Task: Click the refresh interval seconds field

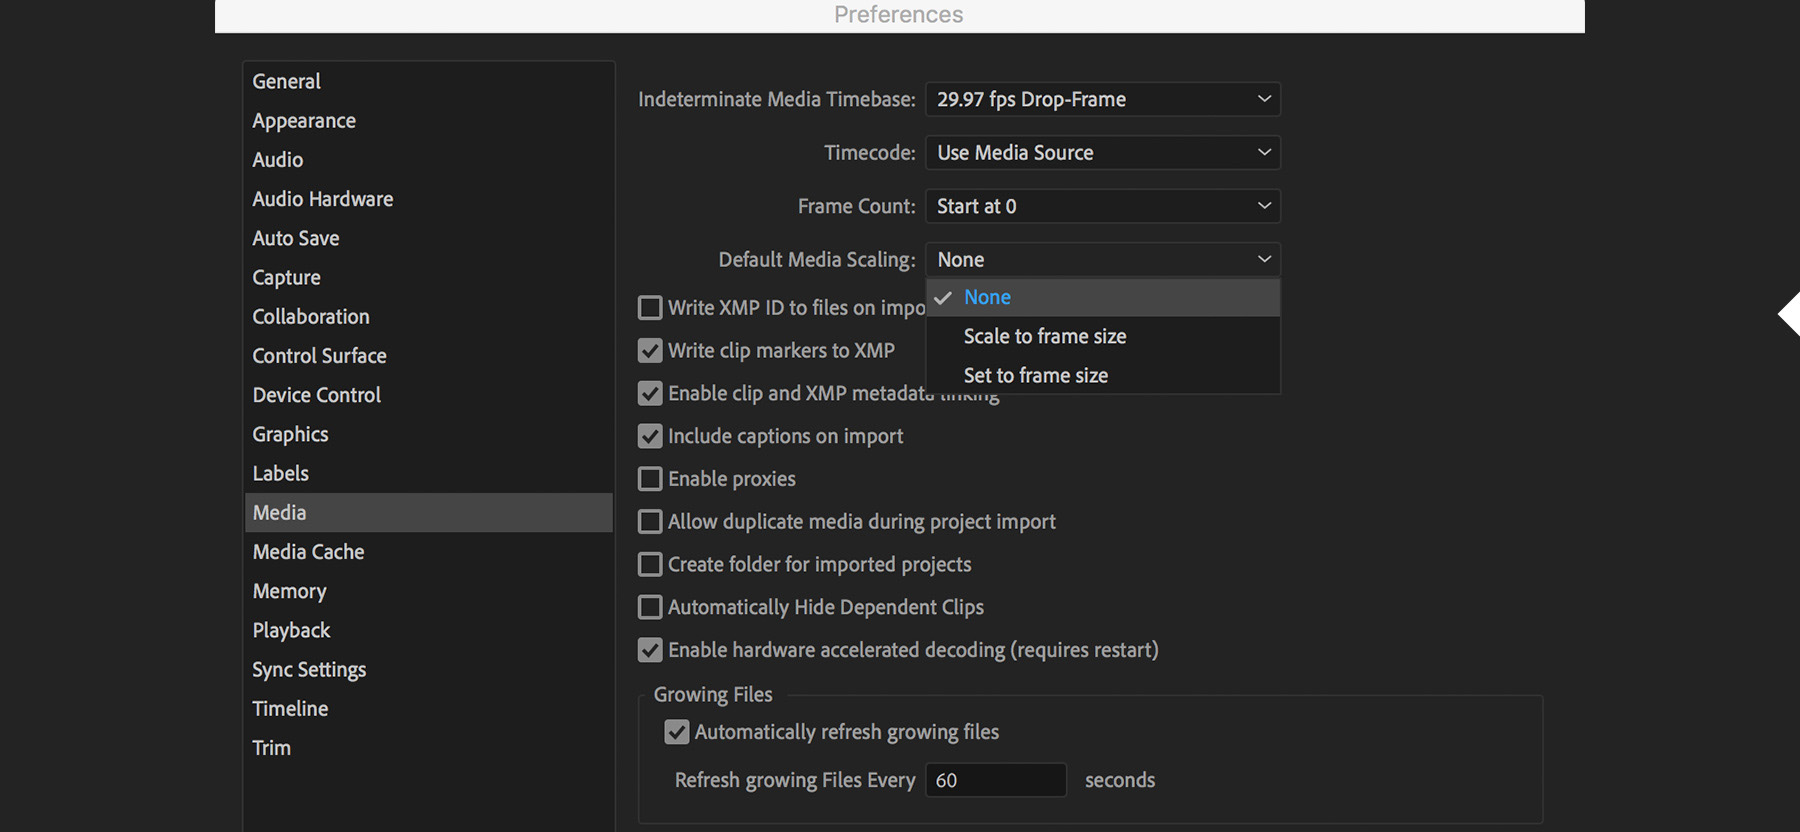Action: click(996, 780)
